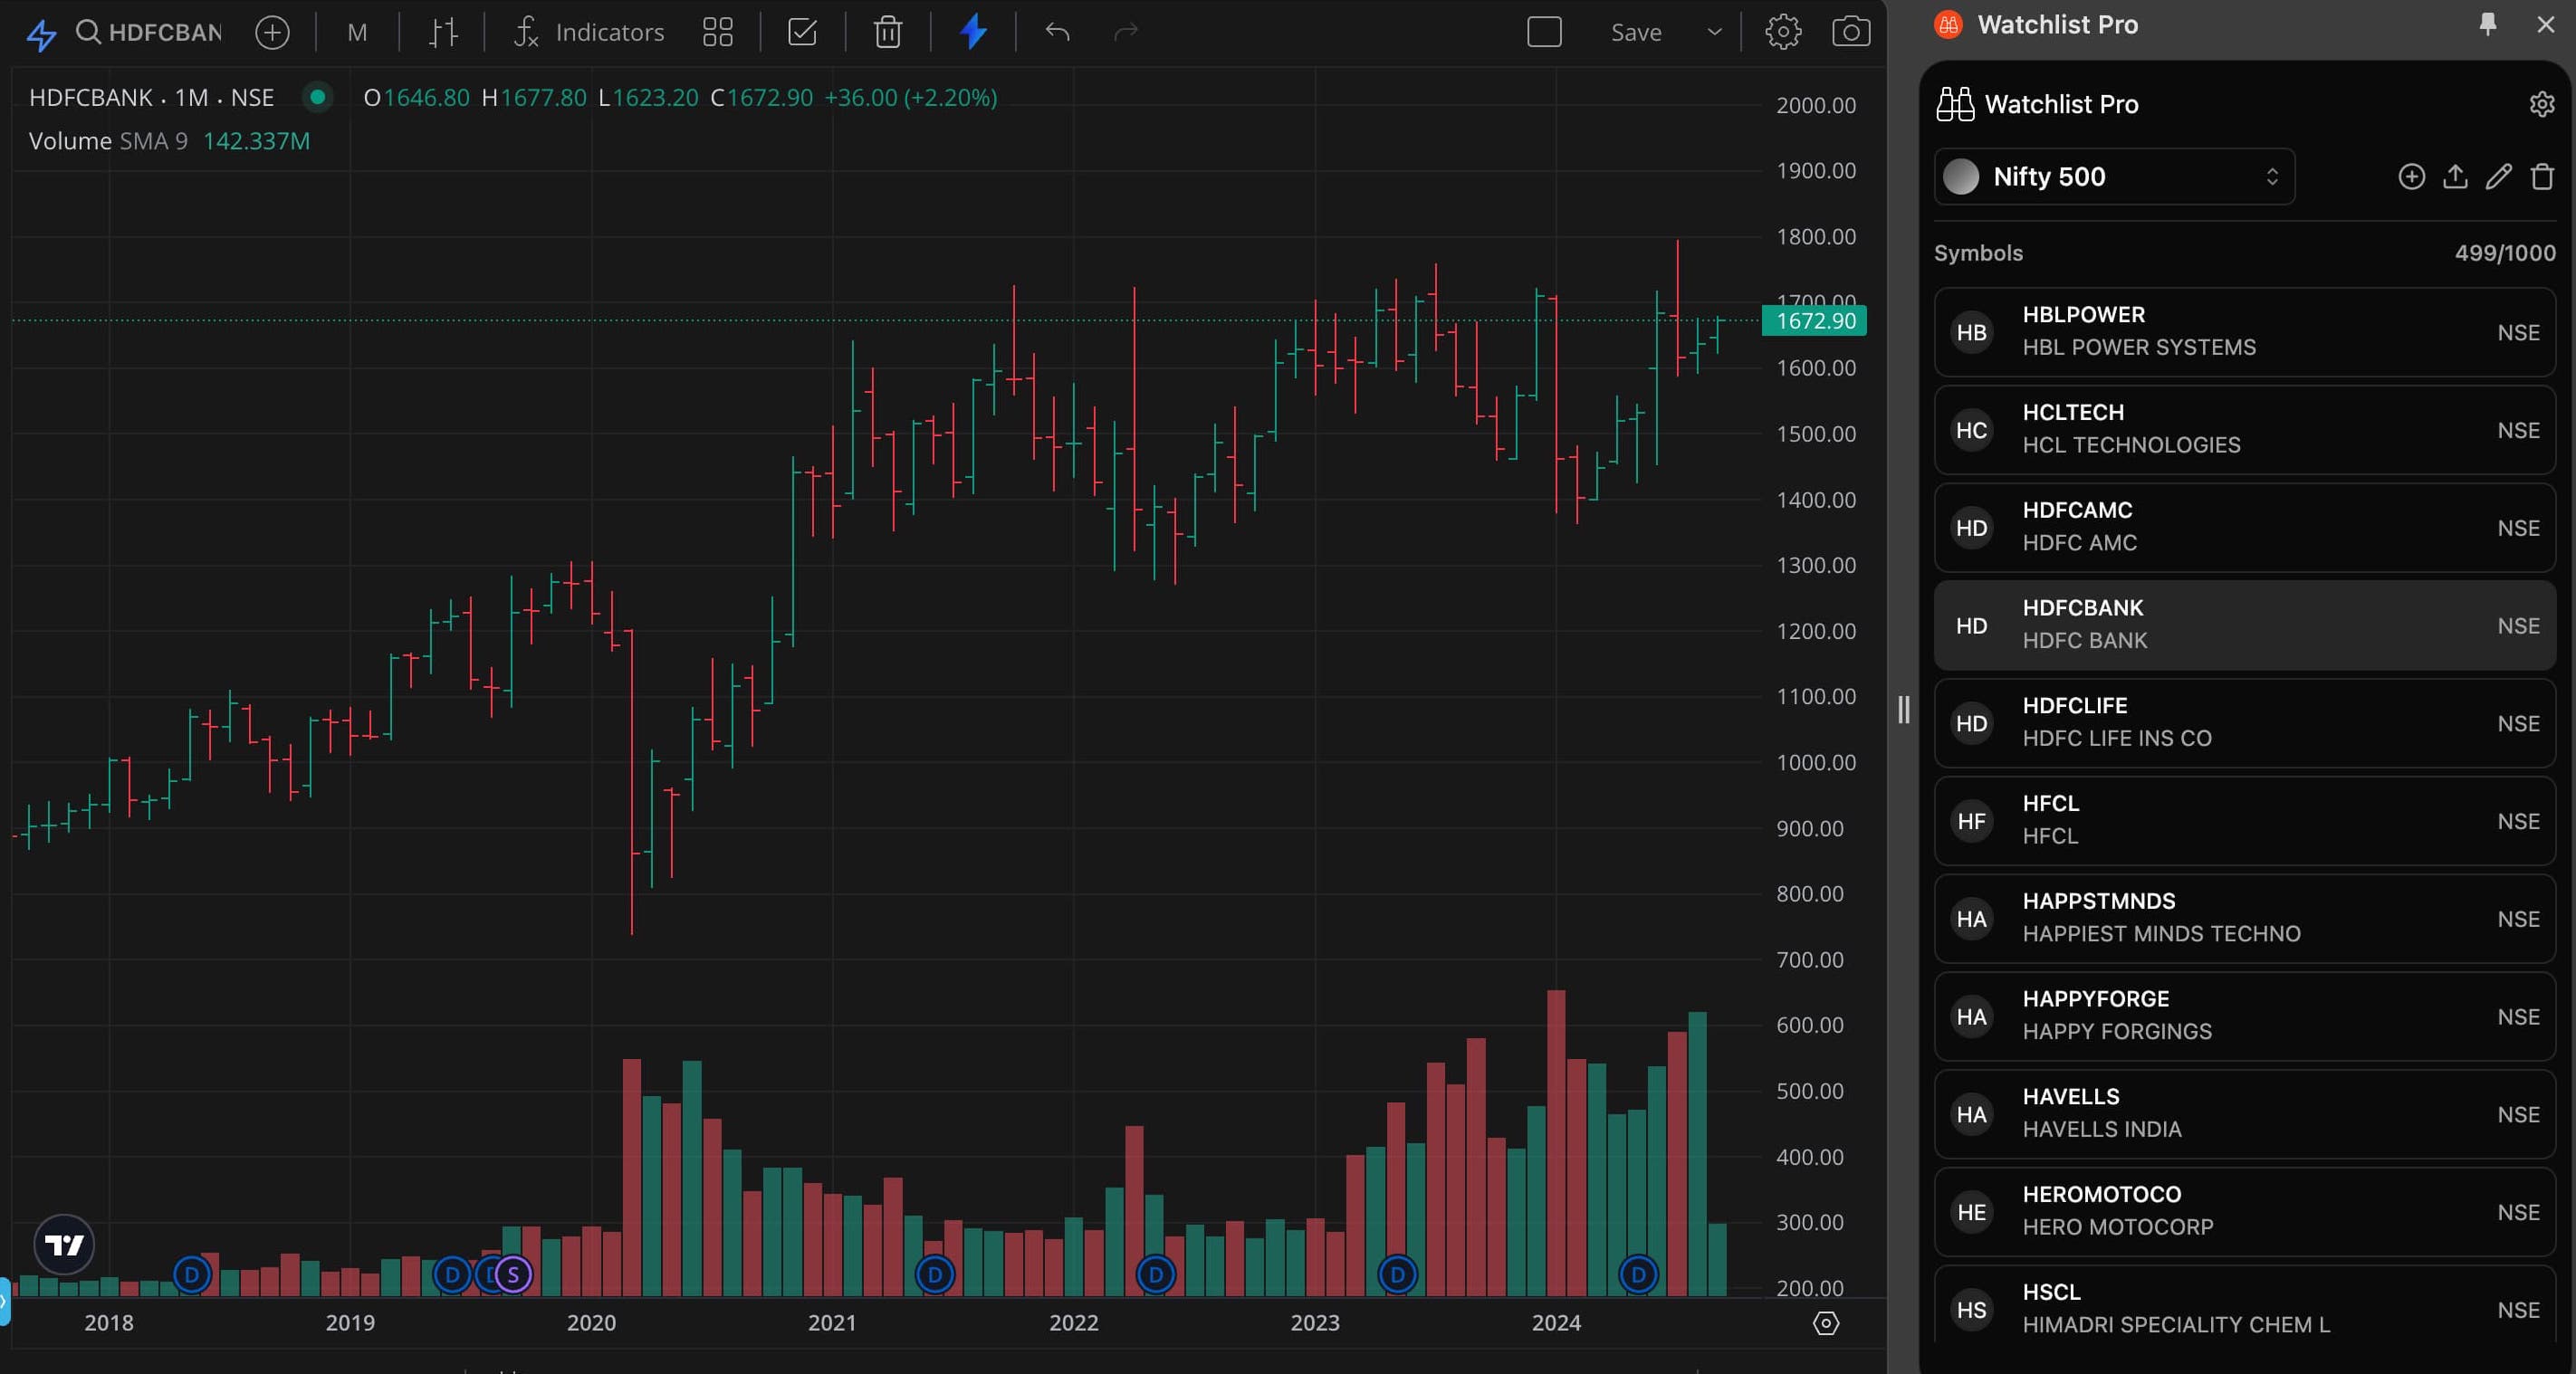Change the bar chart style icon
Image resolution: width=2576 pixels, height=1374 pixels.
tap(443, 32)
